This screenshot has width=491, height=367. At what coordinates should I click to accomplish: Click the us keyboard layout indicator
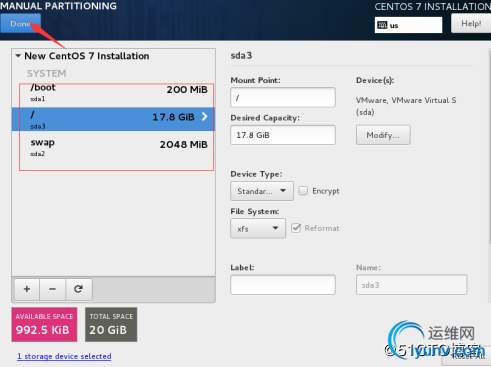click(x=408, y=25)
